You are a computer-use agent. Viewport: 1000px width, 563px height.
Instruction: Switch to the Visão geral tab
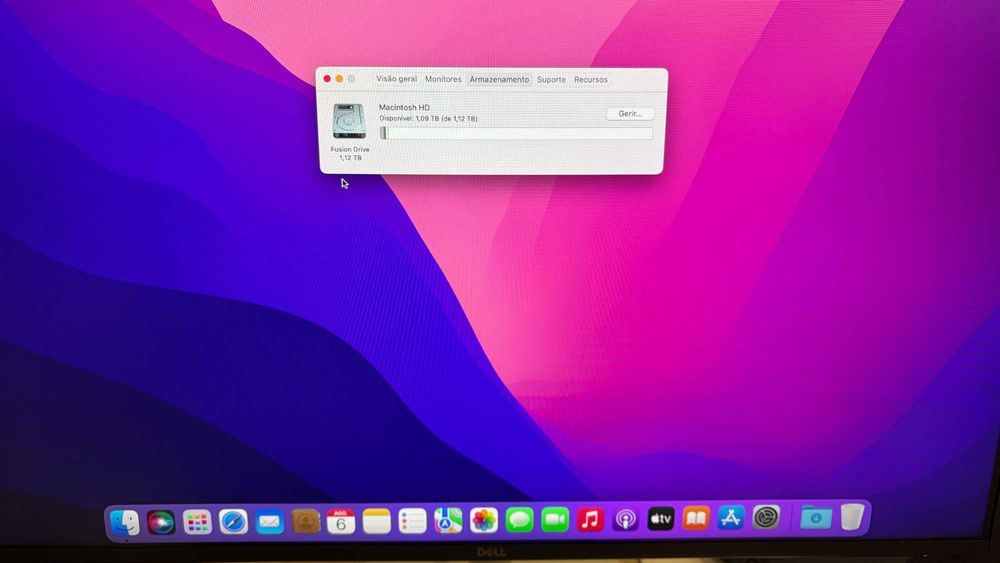click(396, 79)
